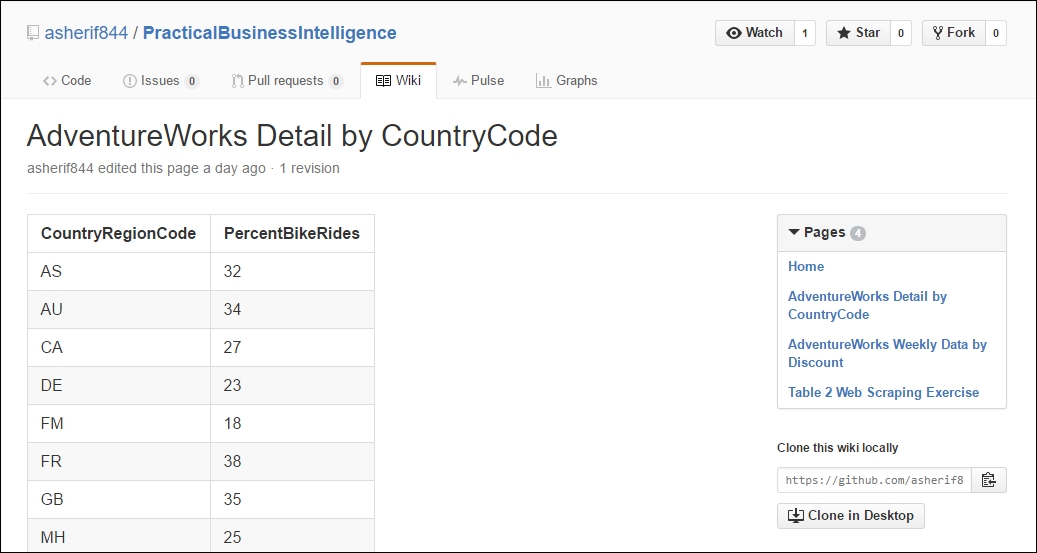Open the Home wiki page link
The image size is (1037, 553).
(806, 267)
